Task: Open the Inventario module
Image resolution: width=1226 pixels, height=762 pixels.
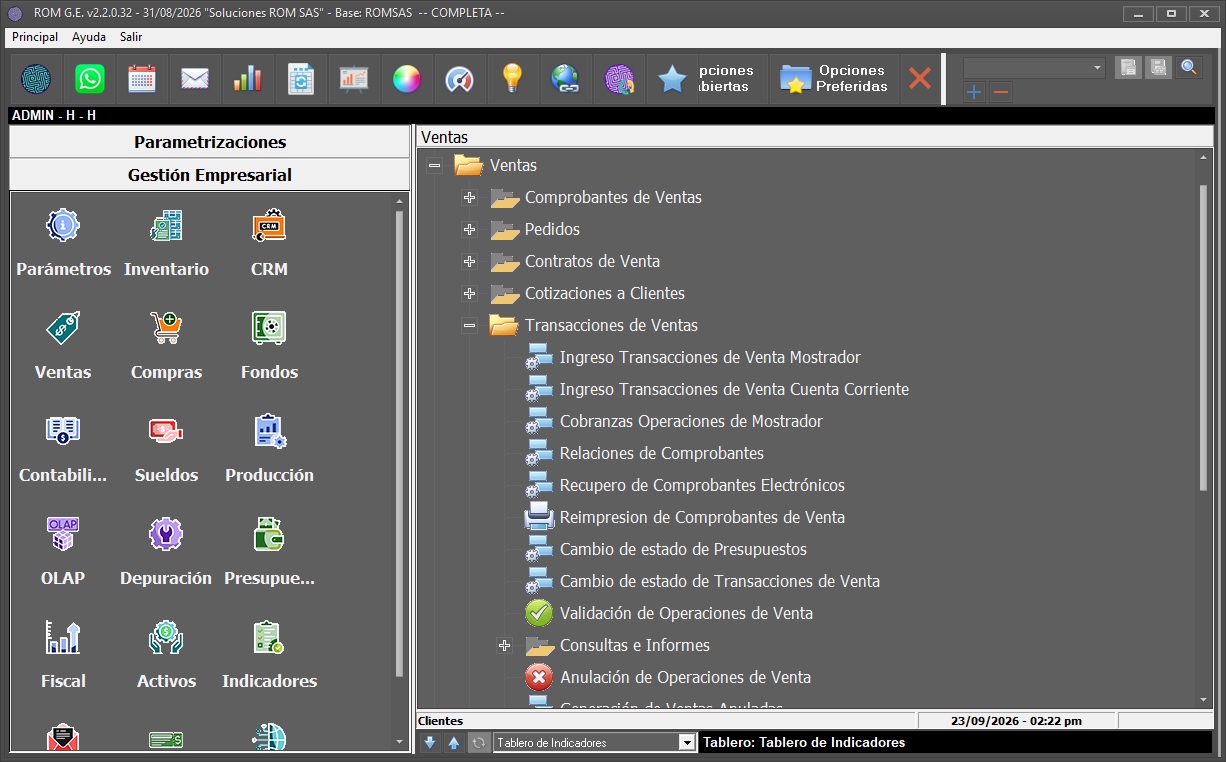Action: 166,243
